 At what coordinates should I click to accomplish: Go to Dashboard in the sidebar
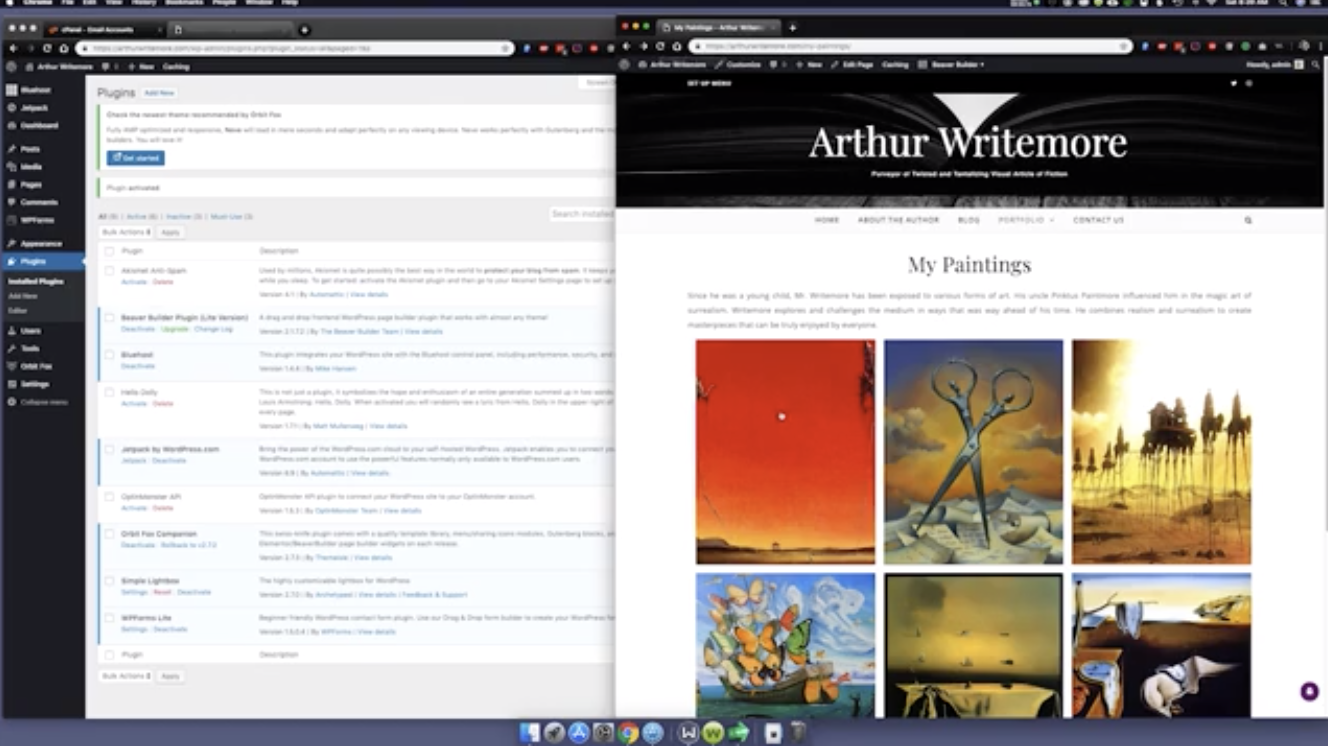point(39,126)
